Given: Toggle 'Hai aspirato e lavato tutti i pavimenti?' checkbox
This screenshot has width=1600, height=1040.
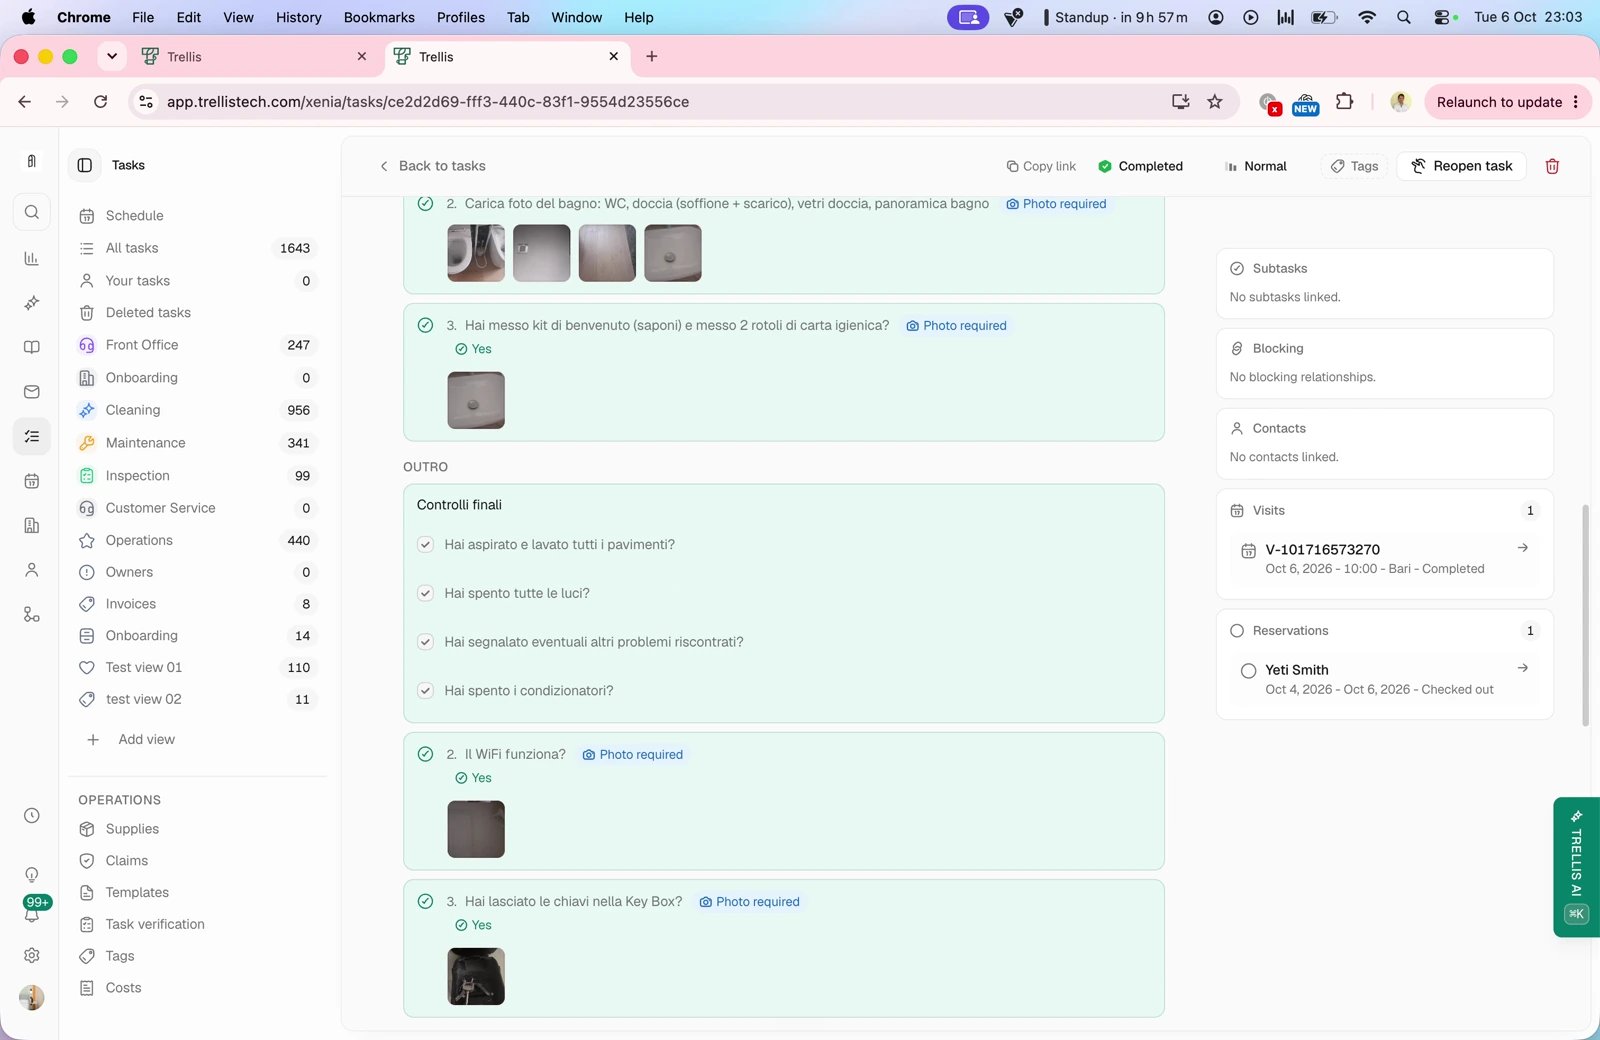Looking at the screenshot, I should click(x=425, y=544).
